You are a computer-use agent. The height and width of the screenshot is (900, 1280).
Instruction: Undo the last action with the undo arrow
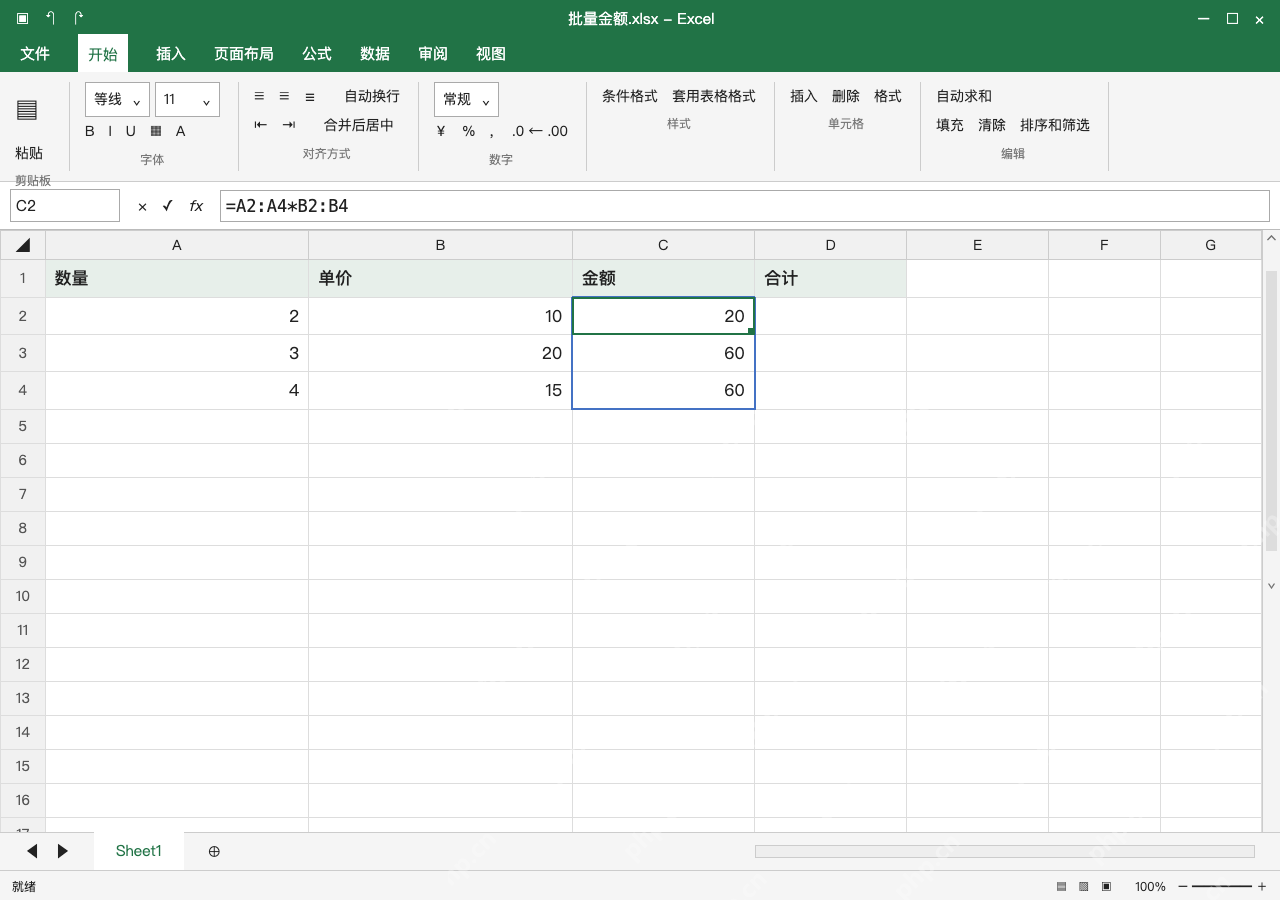pos(50,18)
